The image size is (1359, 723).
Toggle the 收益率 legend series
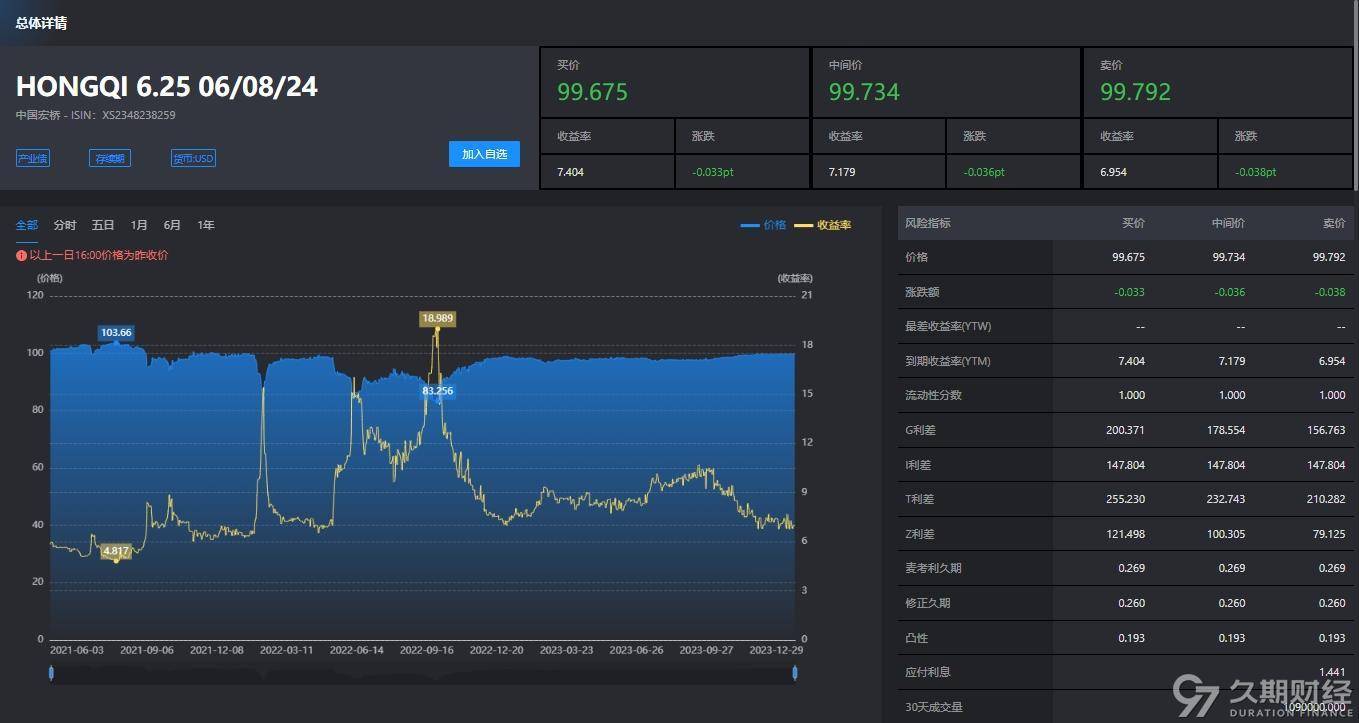(x=823, y=225)
